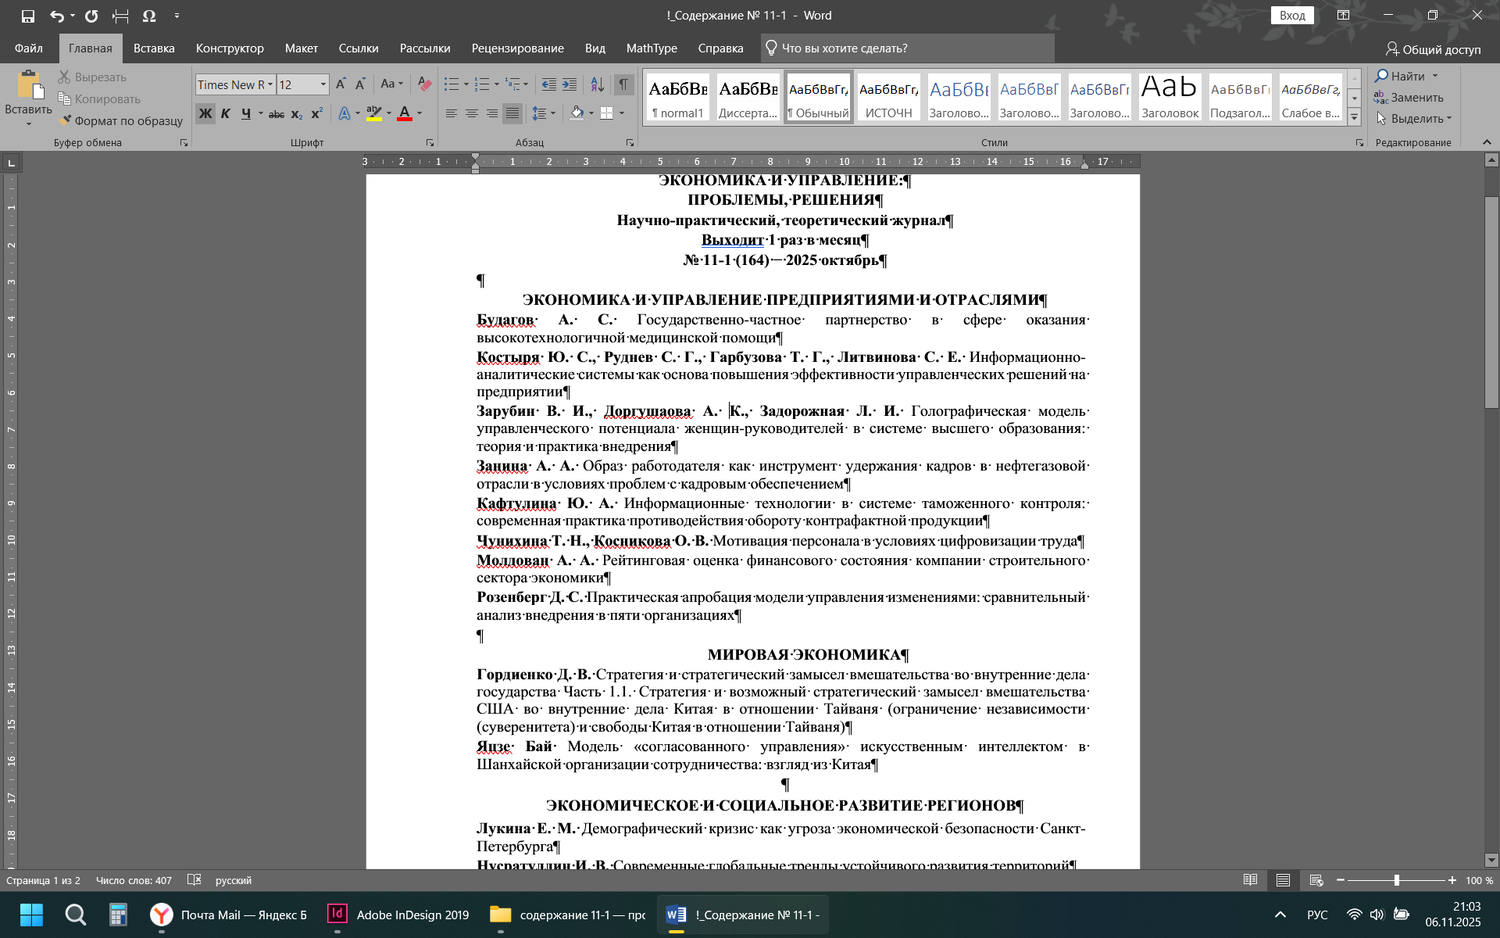The width and height of the screenshot is (1500, 938).
Task: Click the yellow text highlight color button
Action: (x=373, y=114)
